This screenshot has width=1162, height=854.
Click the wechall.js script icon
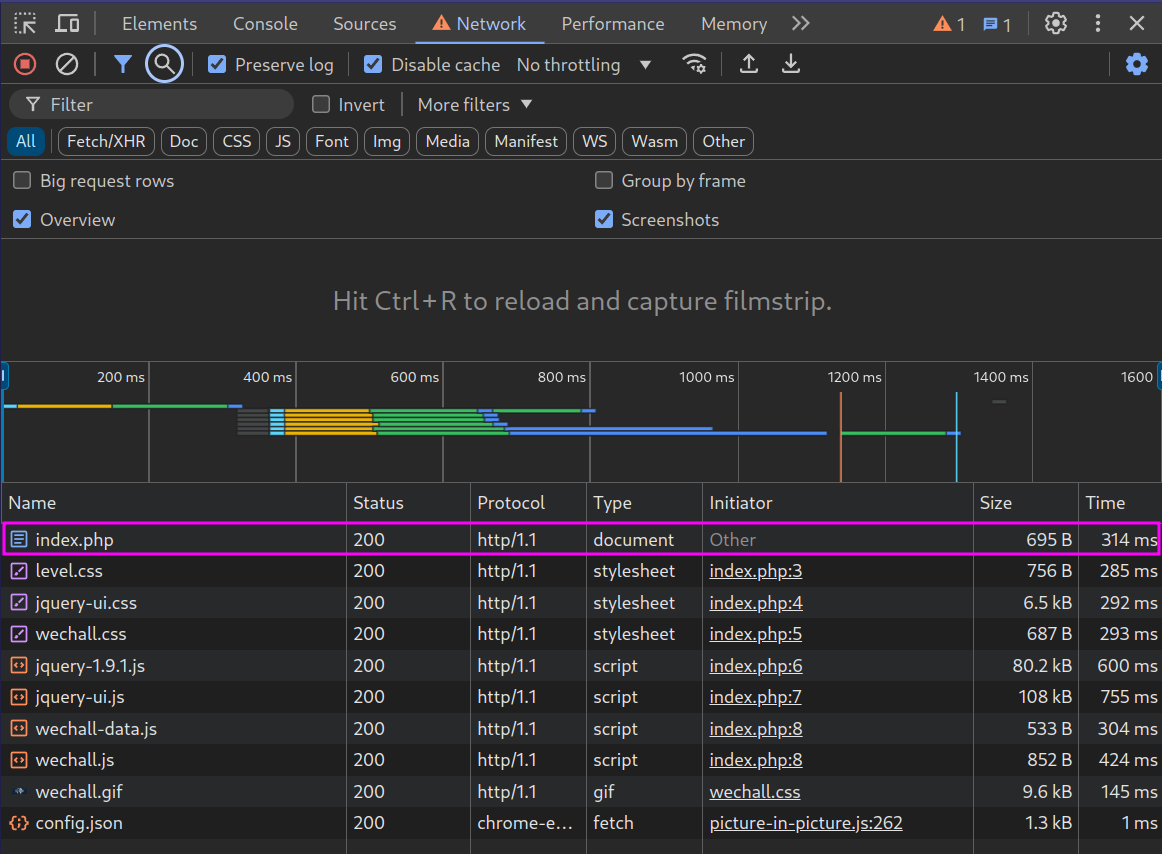[19, 760]
